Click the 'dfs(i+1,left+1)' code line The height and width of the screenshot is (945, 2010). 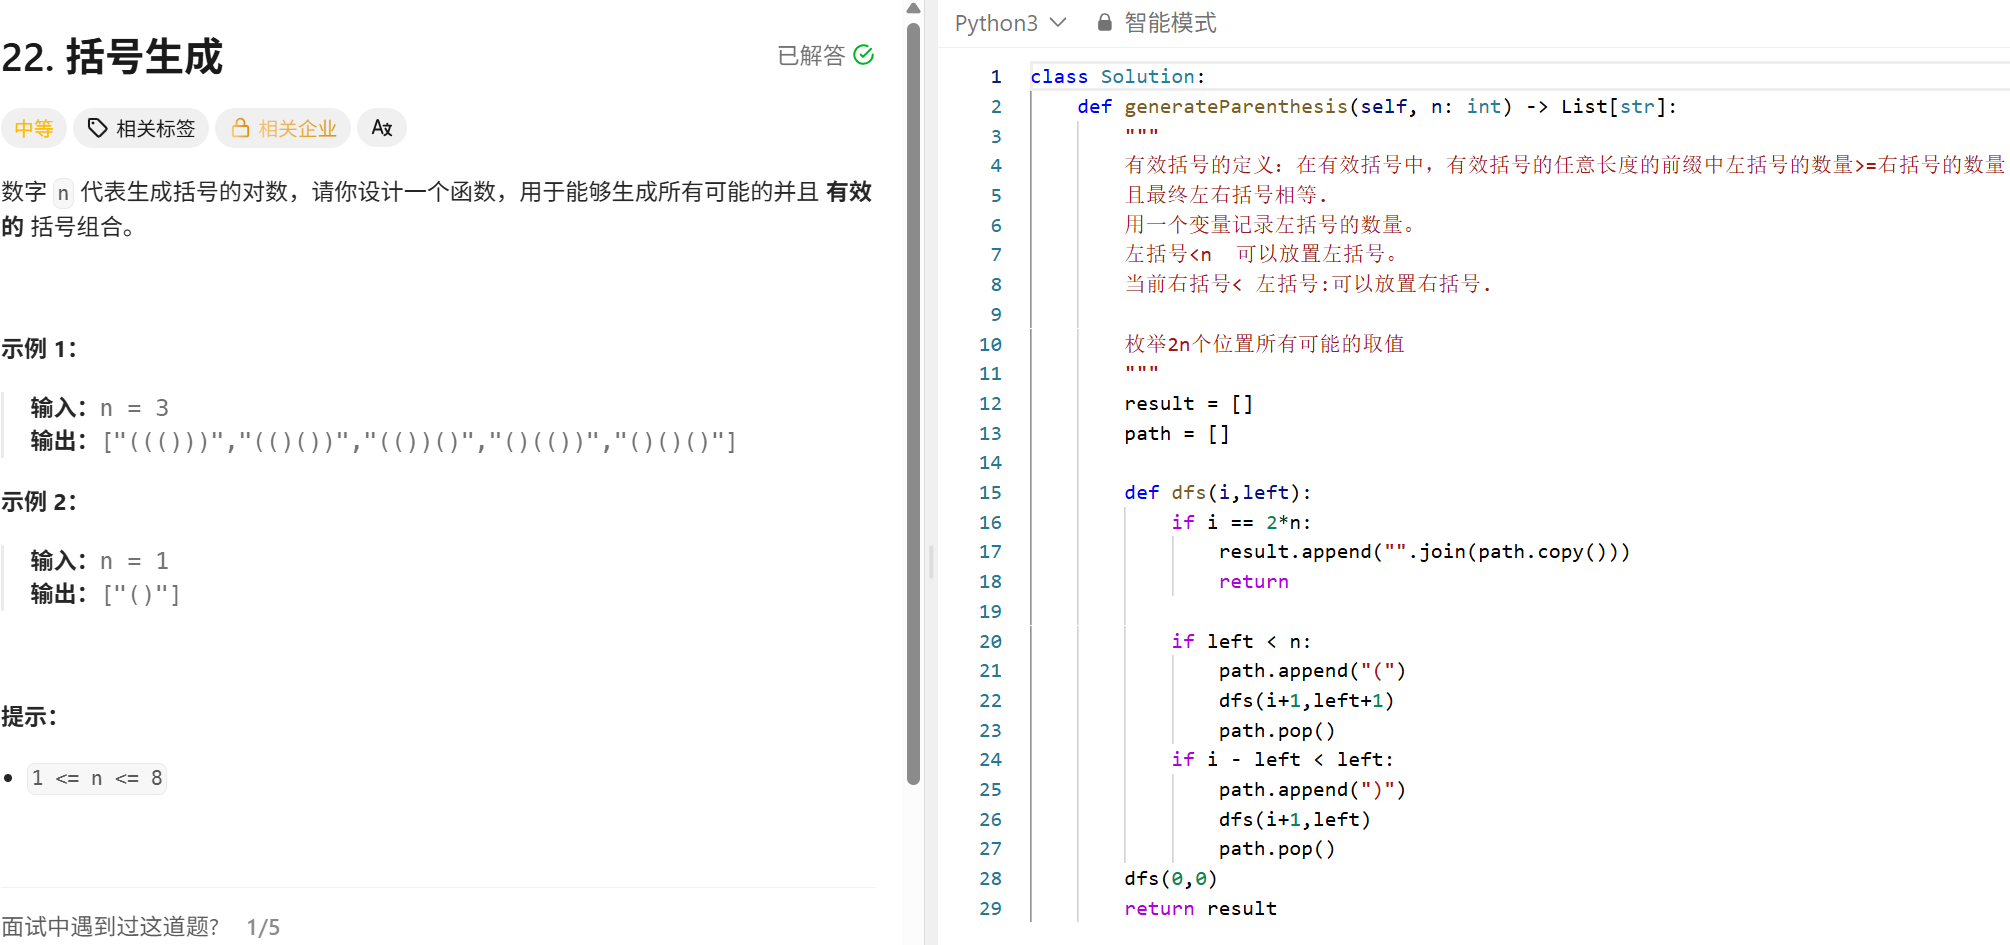[1306, 701]
